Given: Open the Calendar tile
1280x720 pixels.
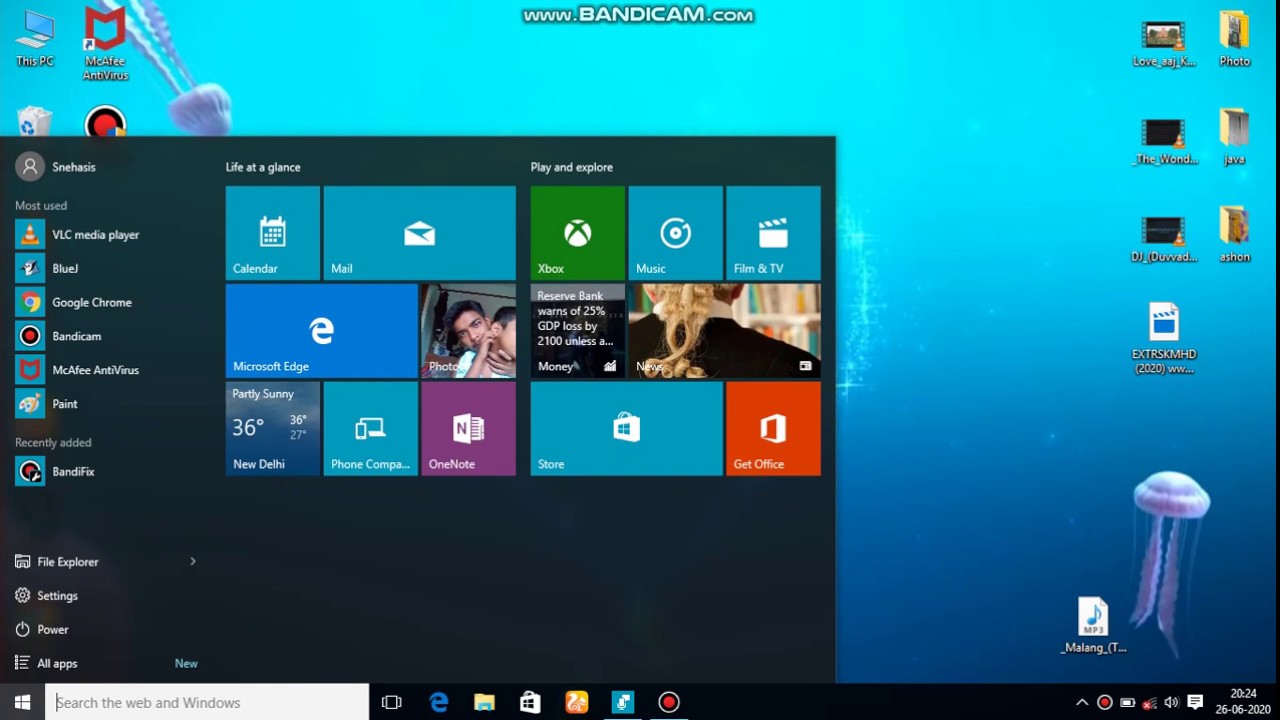Looking at the screenshot, I should pyautogui.click(x=273, y=233).
